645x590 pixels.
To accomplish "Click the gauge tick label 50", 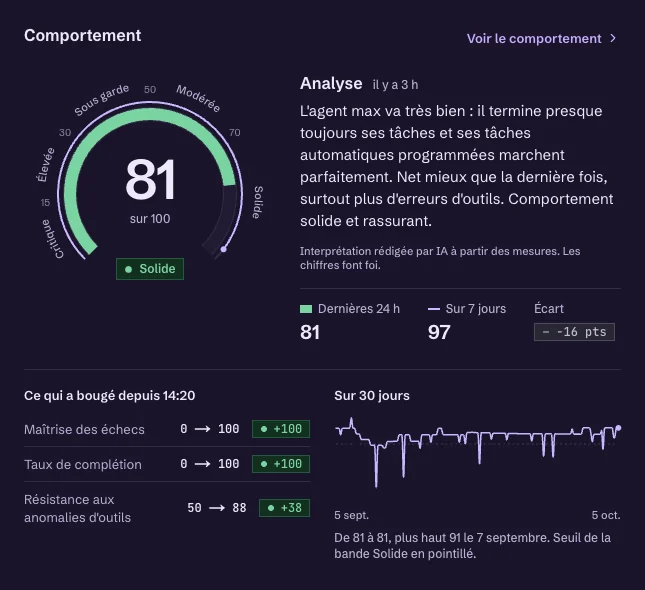I will 150,89.
